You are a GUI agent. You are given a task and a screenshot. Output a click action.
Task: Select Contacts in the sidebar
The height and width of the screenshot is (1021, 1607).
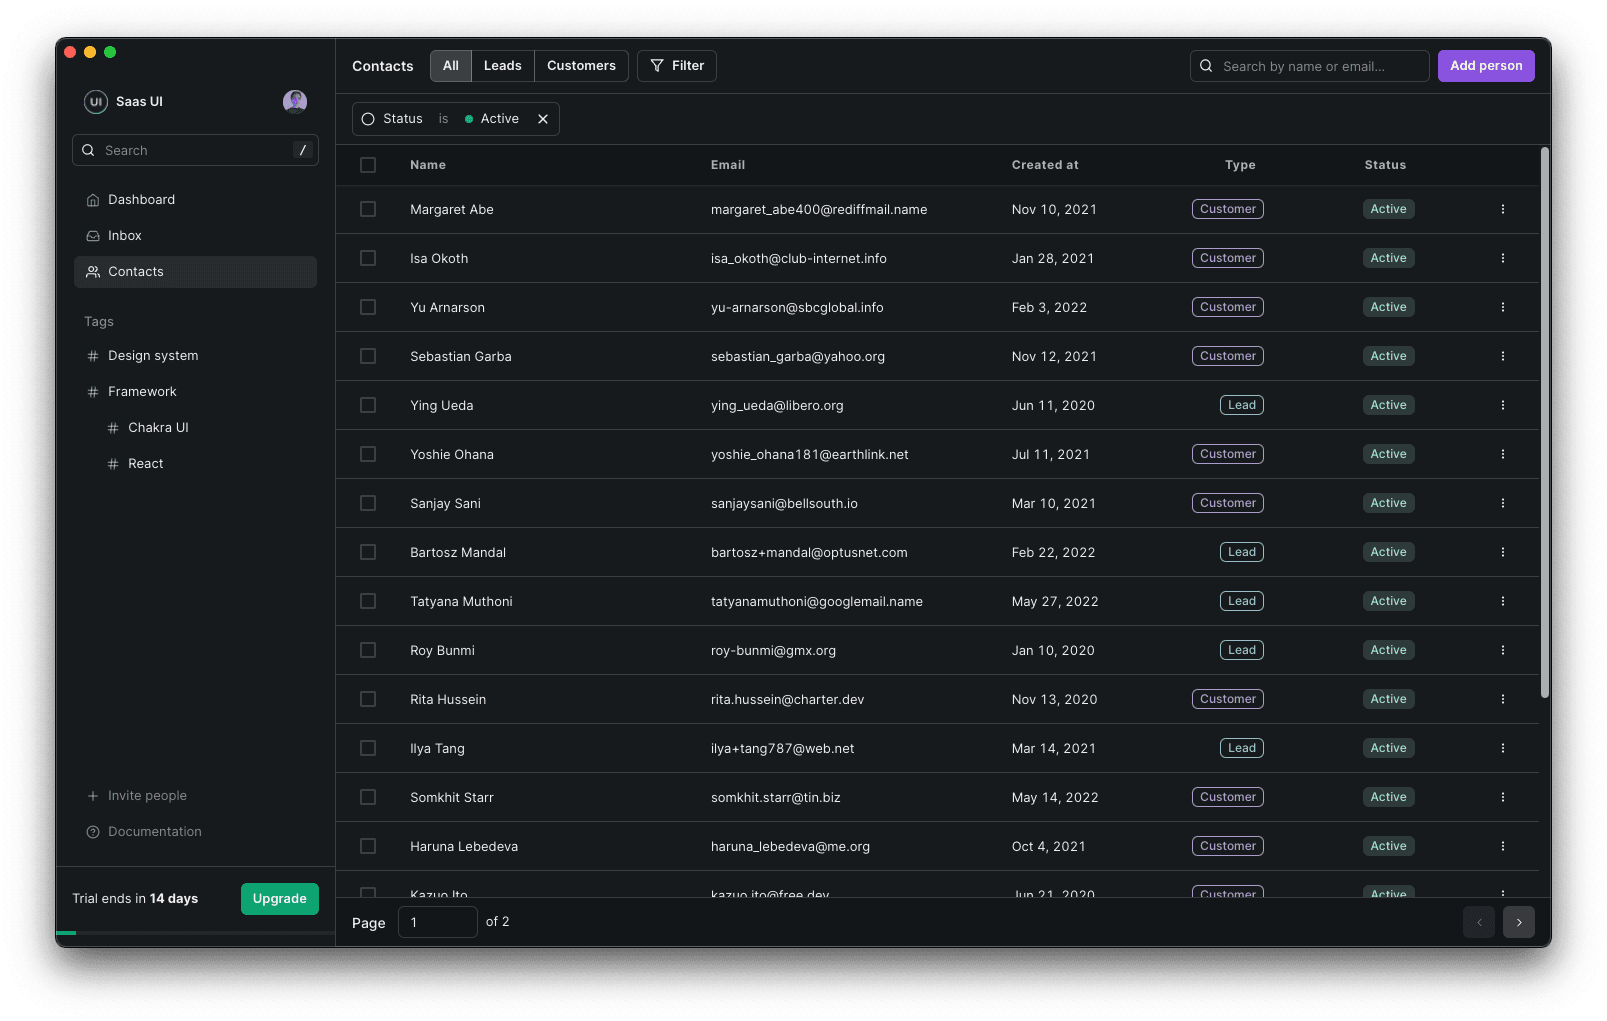[x=135, y=271]
